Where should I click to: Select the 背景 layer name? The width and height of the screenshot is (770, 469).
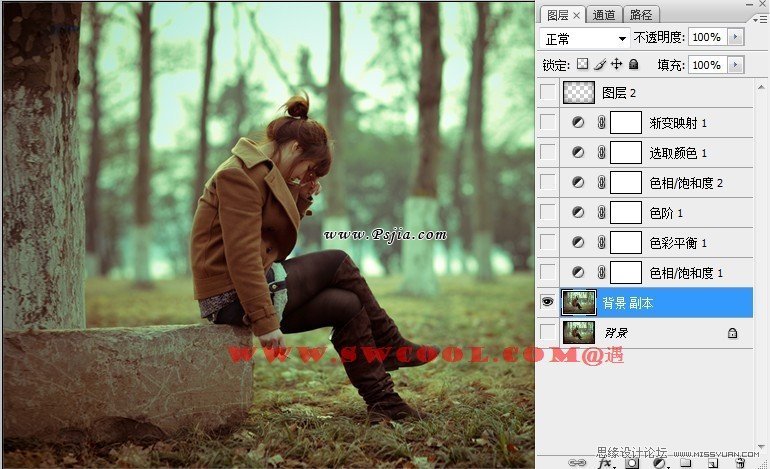(616, 333)
